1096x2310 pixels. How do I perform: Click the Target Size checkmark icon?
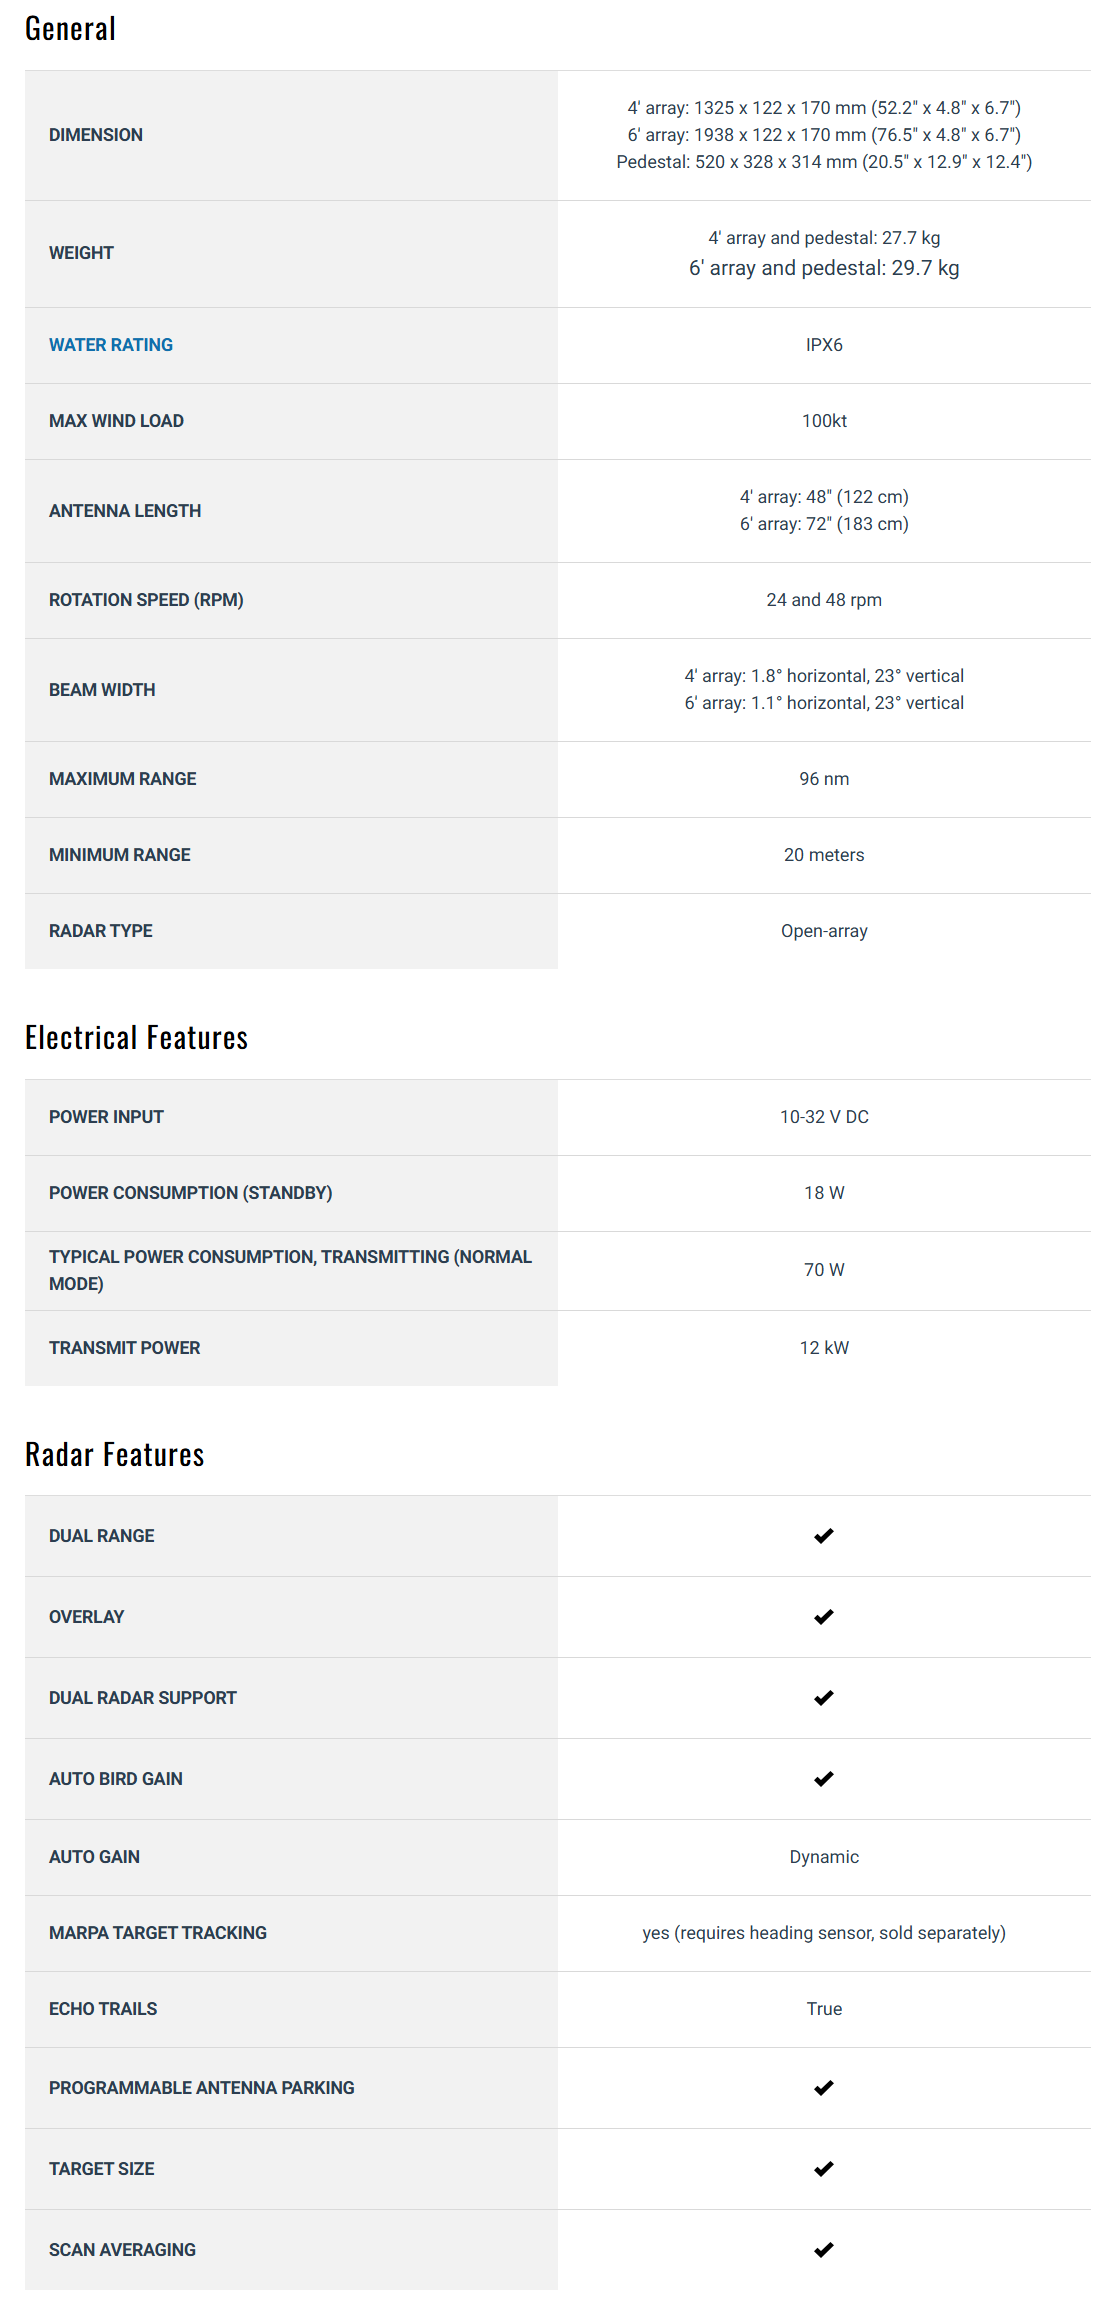(x=823, y=2169)
